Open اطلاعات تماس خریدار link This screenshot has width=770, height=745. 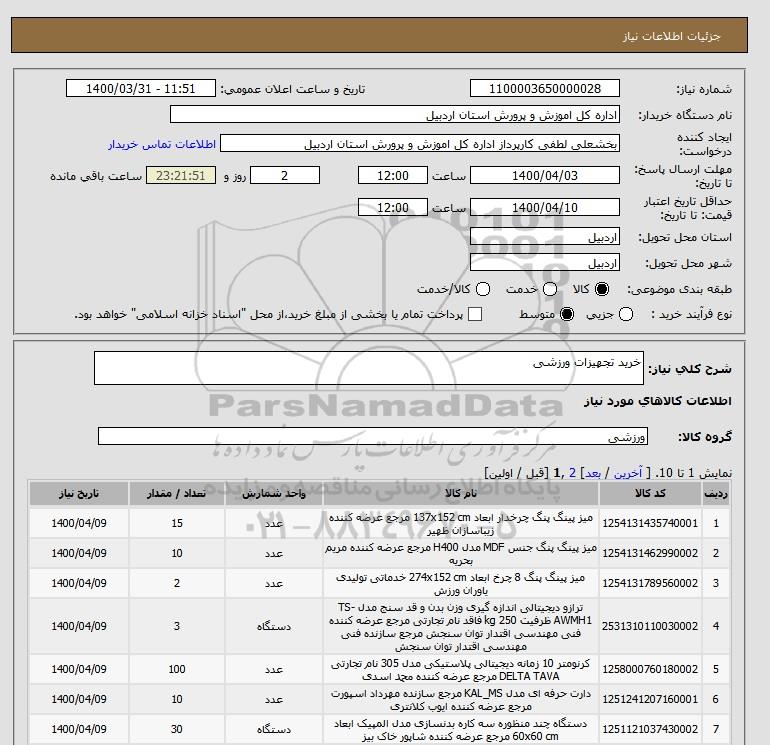pyautogui.click(x=162, y=144)
